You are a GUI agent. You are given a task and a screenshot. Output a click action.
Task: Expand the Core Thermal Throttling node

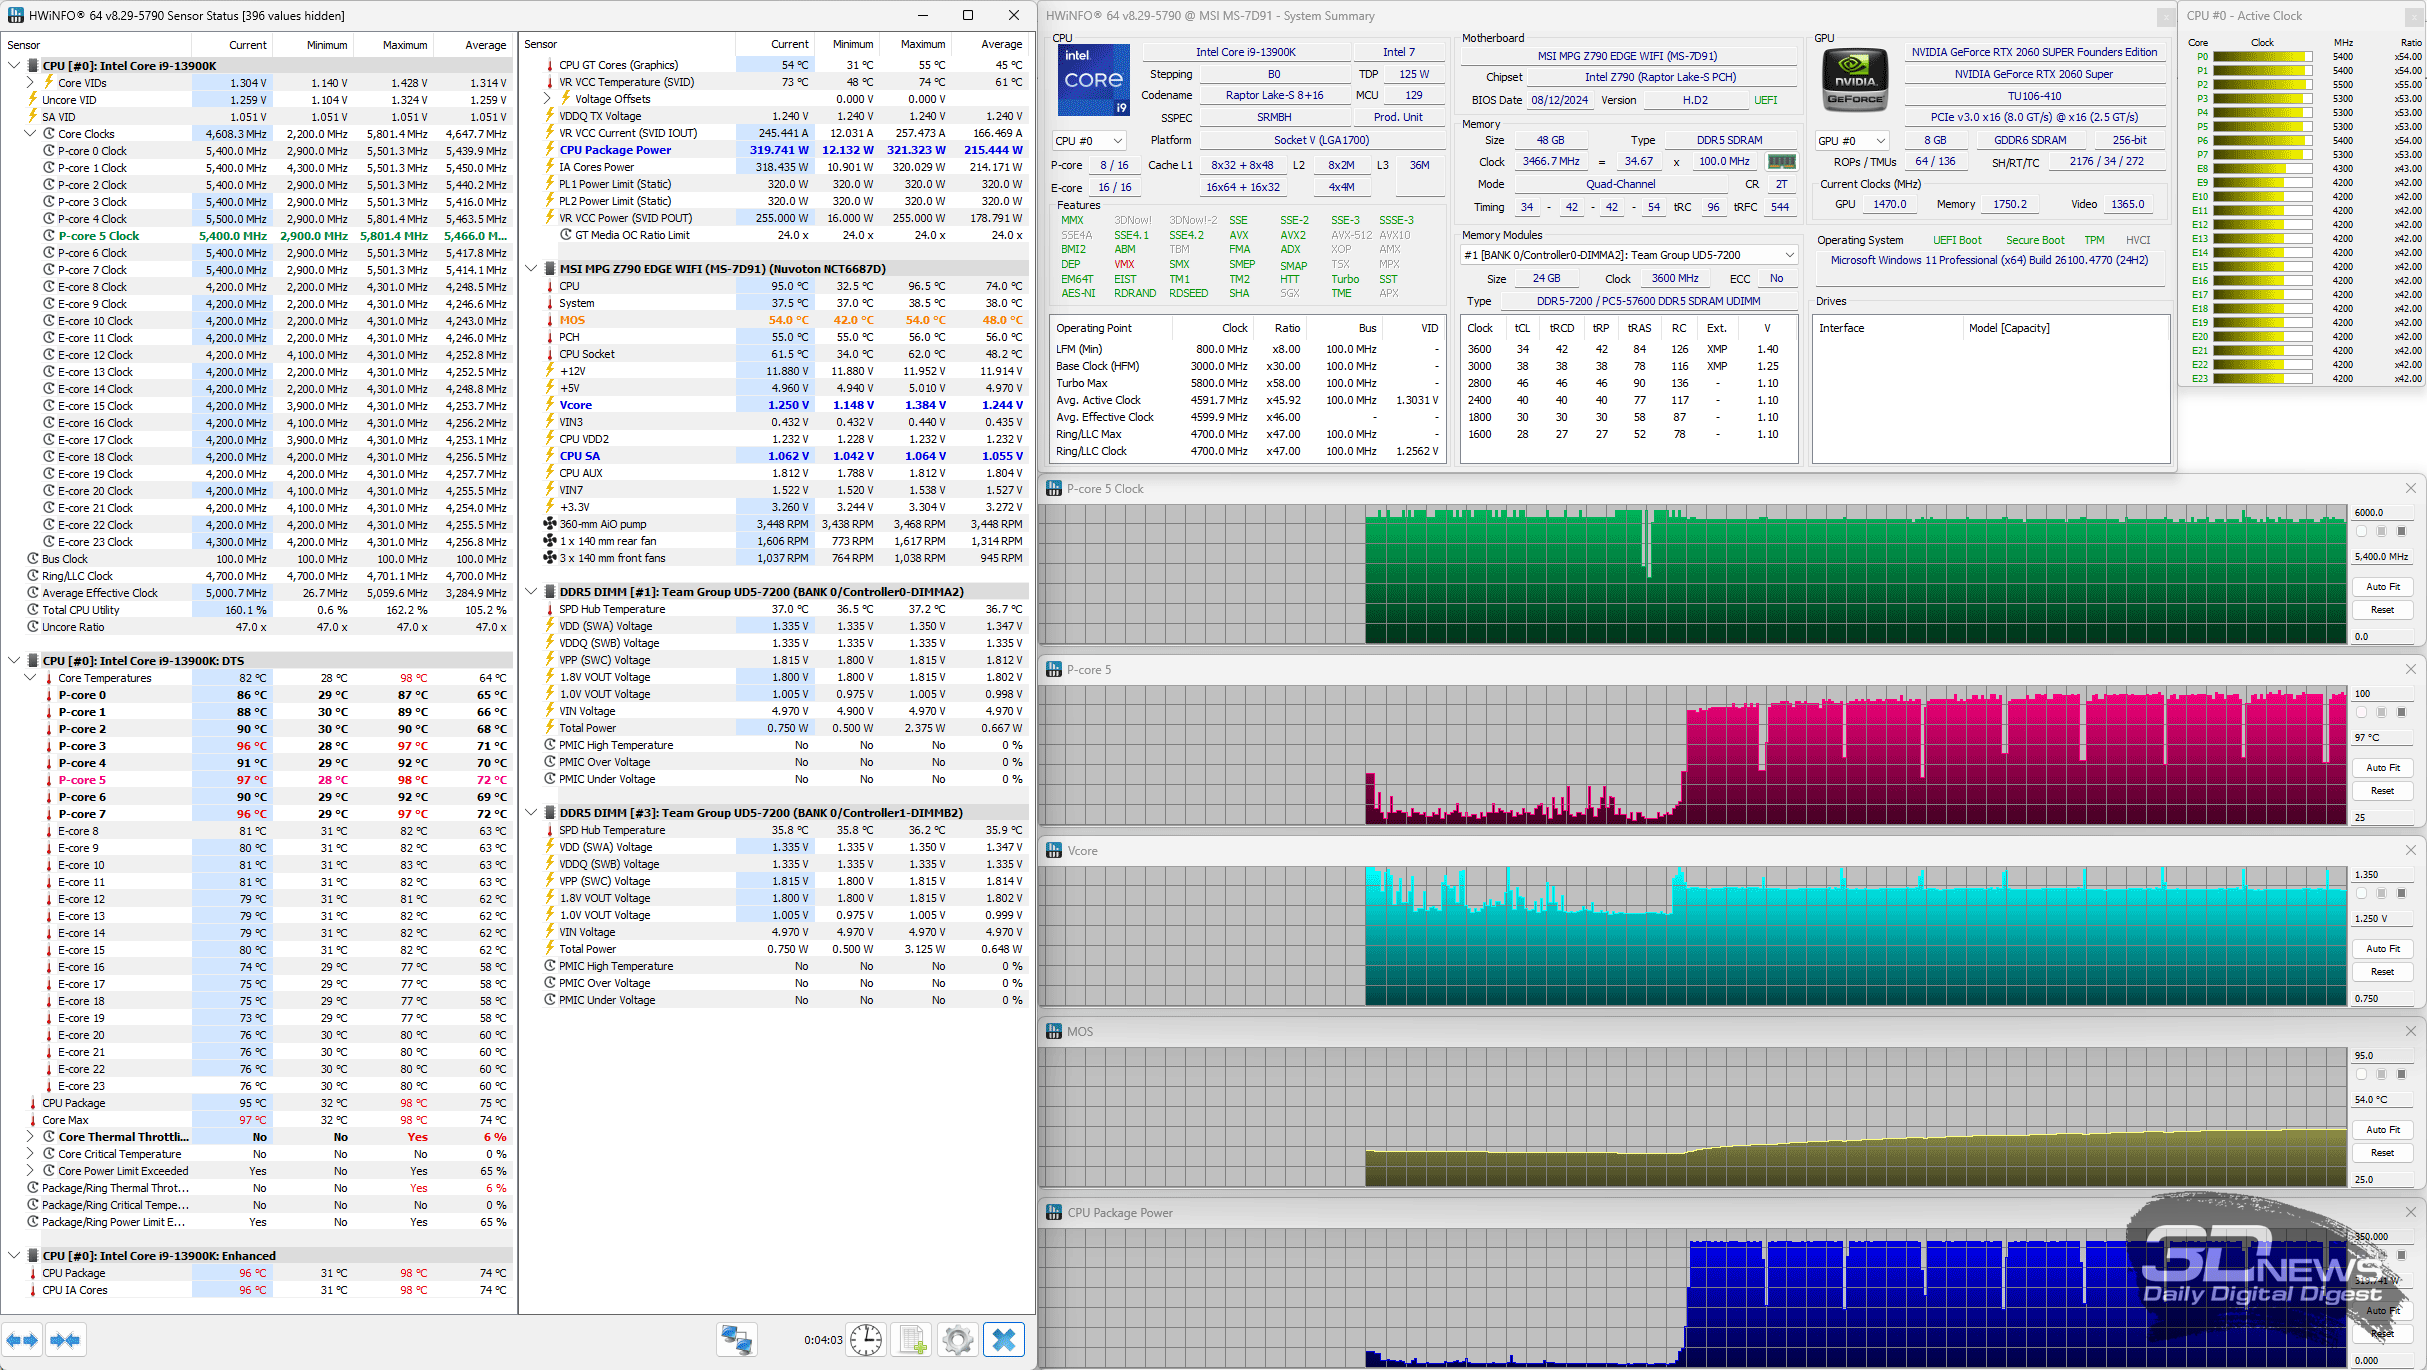click(x=30, y=1137)
